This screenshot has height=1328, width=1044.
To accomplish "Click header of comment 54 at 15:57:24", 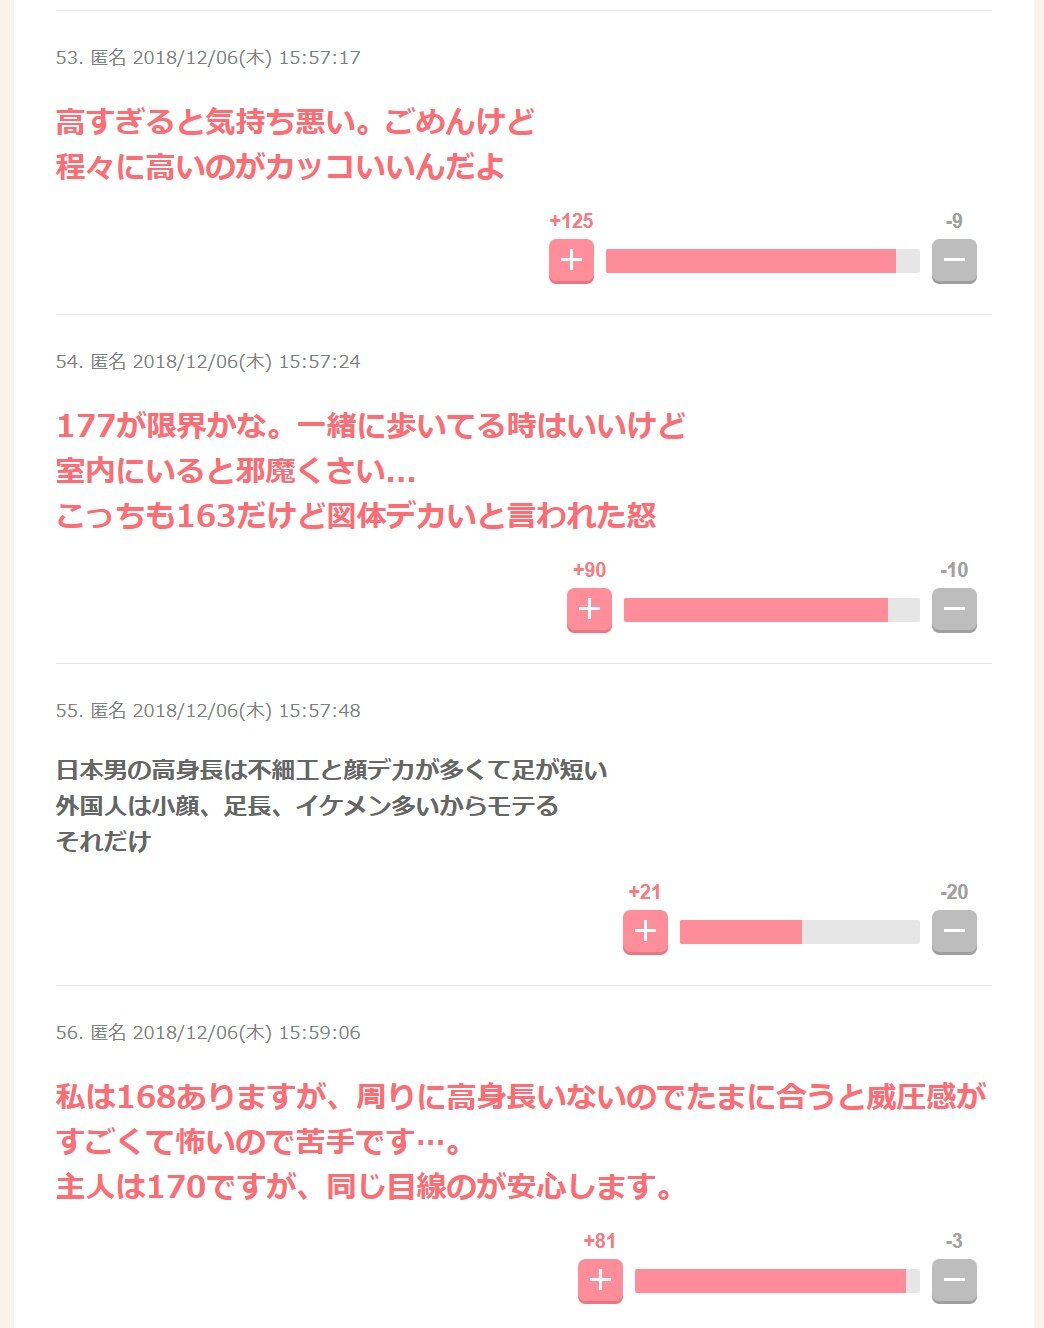I will [x=208, y=362].
